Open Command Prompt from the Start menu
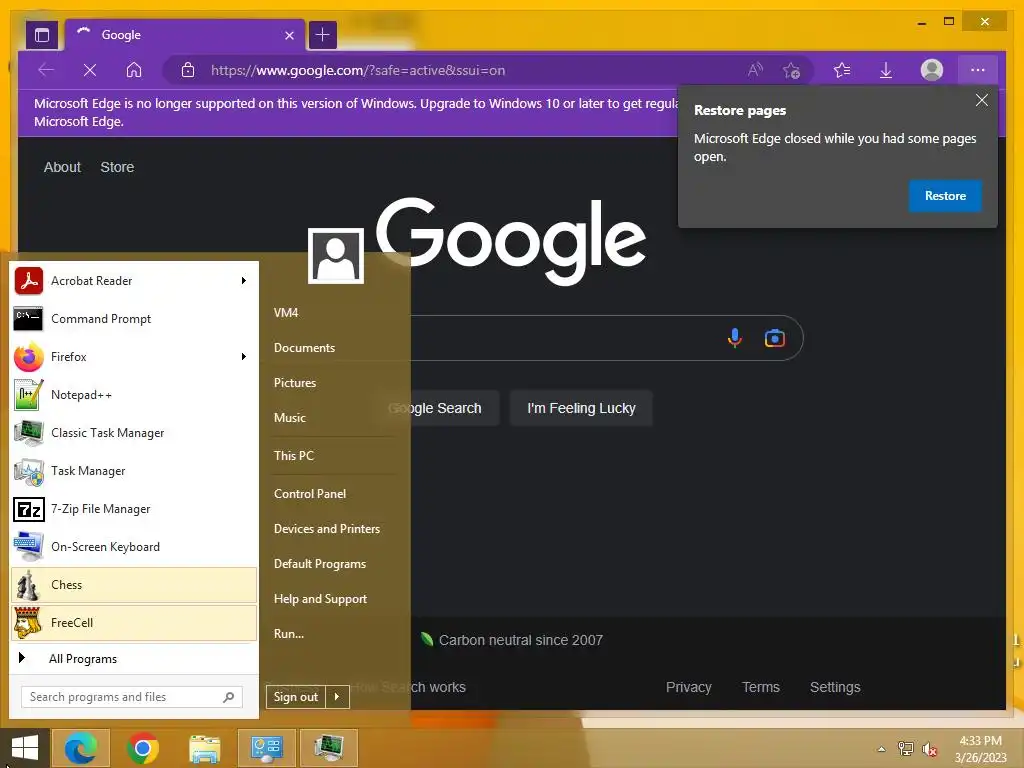This screenshot has height=768, width=1024. pyautogui.click(x=134, y=319)
